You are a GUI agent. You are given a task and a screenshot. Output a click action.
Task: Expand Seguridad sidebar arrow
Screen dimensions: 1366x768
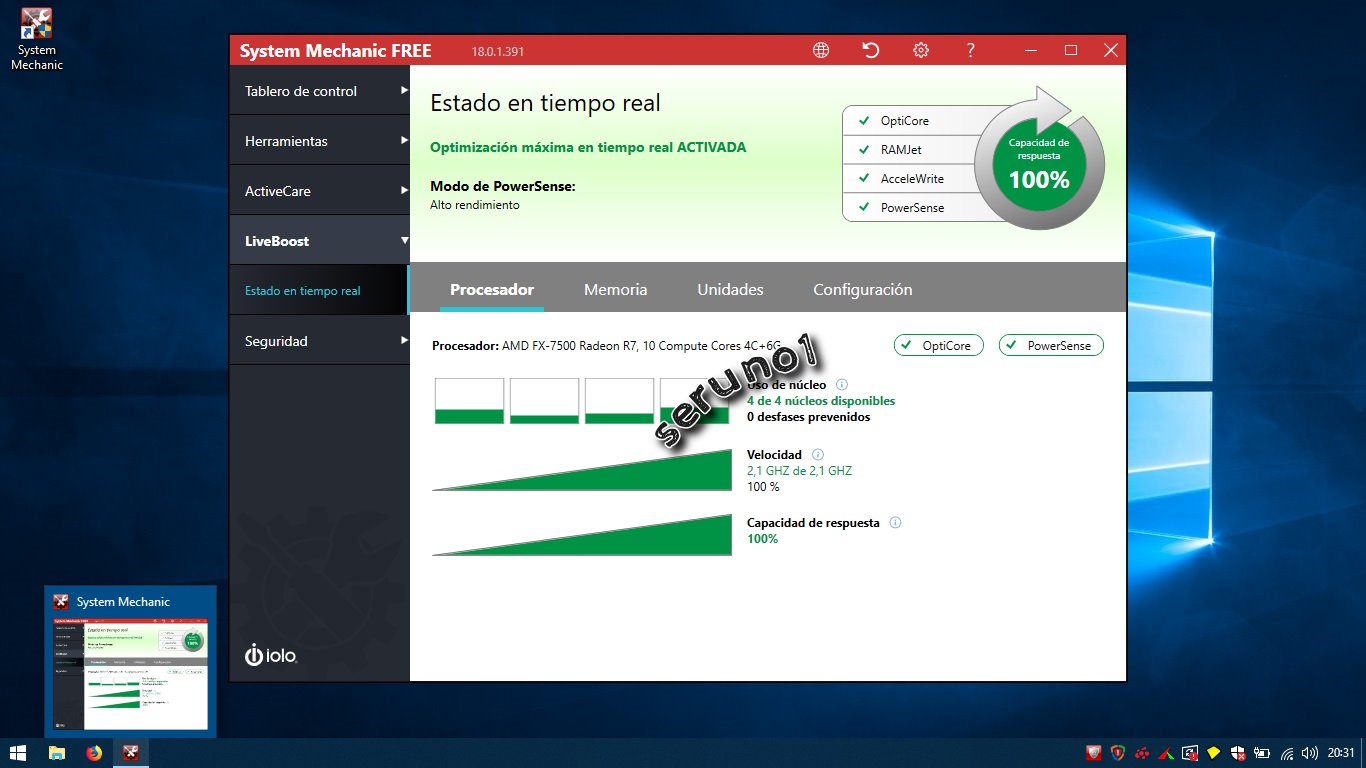404,340
